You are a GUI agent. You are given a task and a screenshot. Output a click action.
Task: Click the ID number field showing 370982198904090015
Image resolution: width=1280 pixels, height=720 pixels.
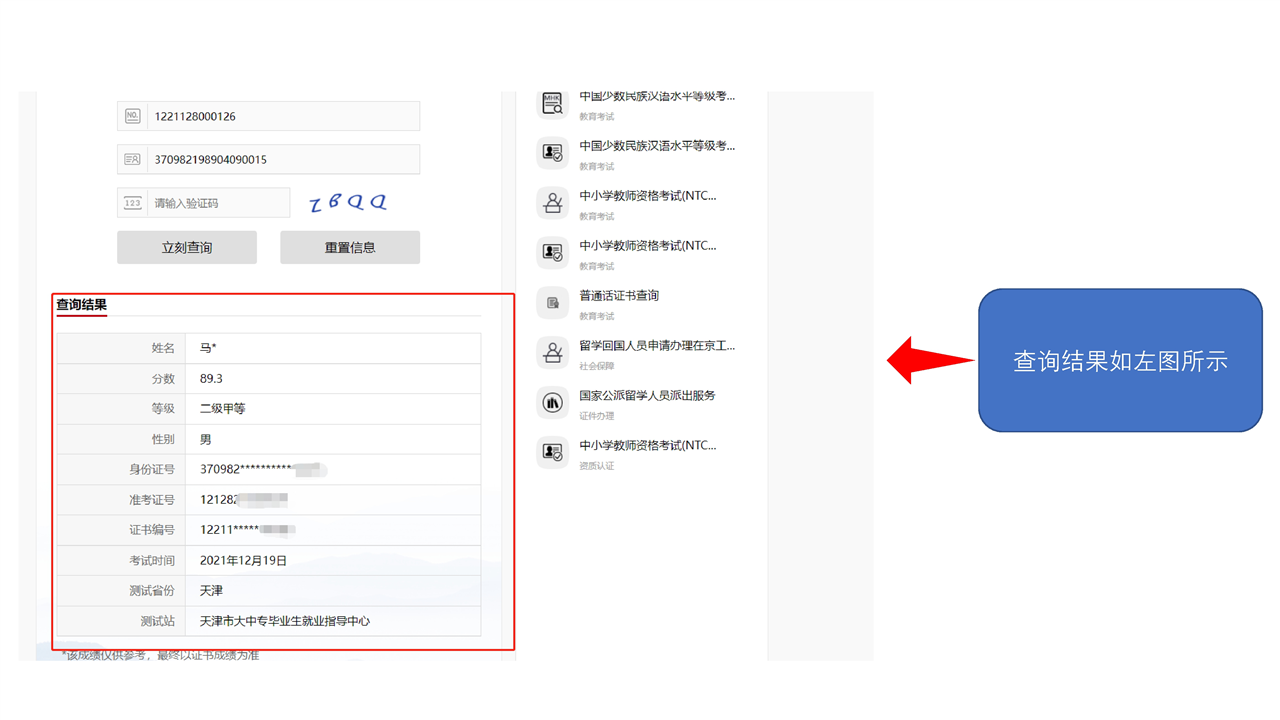(x=282, y=159)
